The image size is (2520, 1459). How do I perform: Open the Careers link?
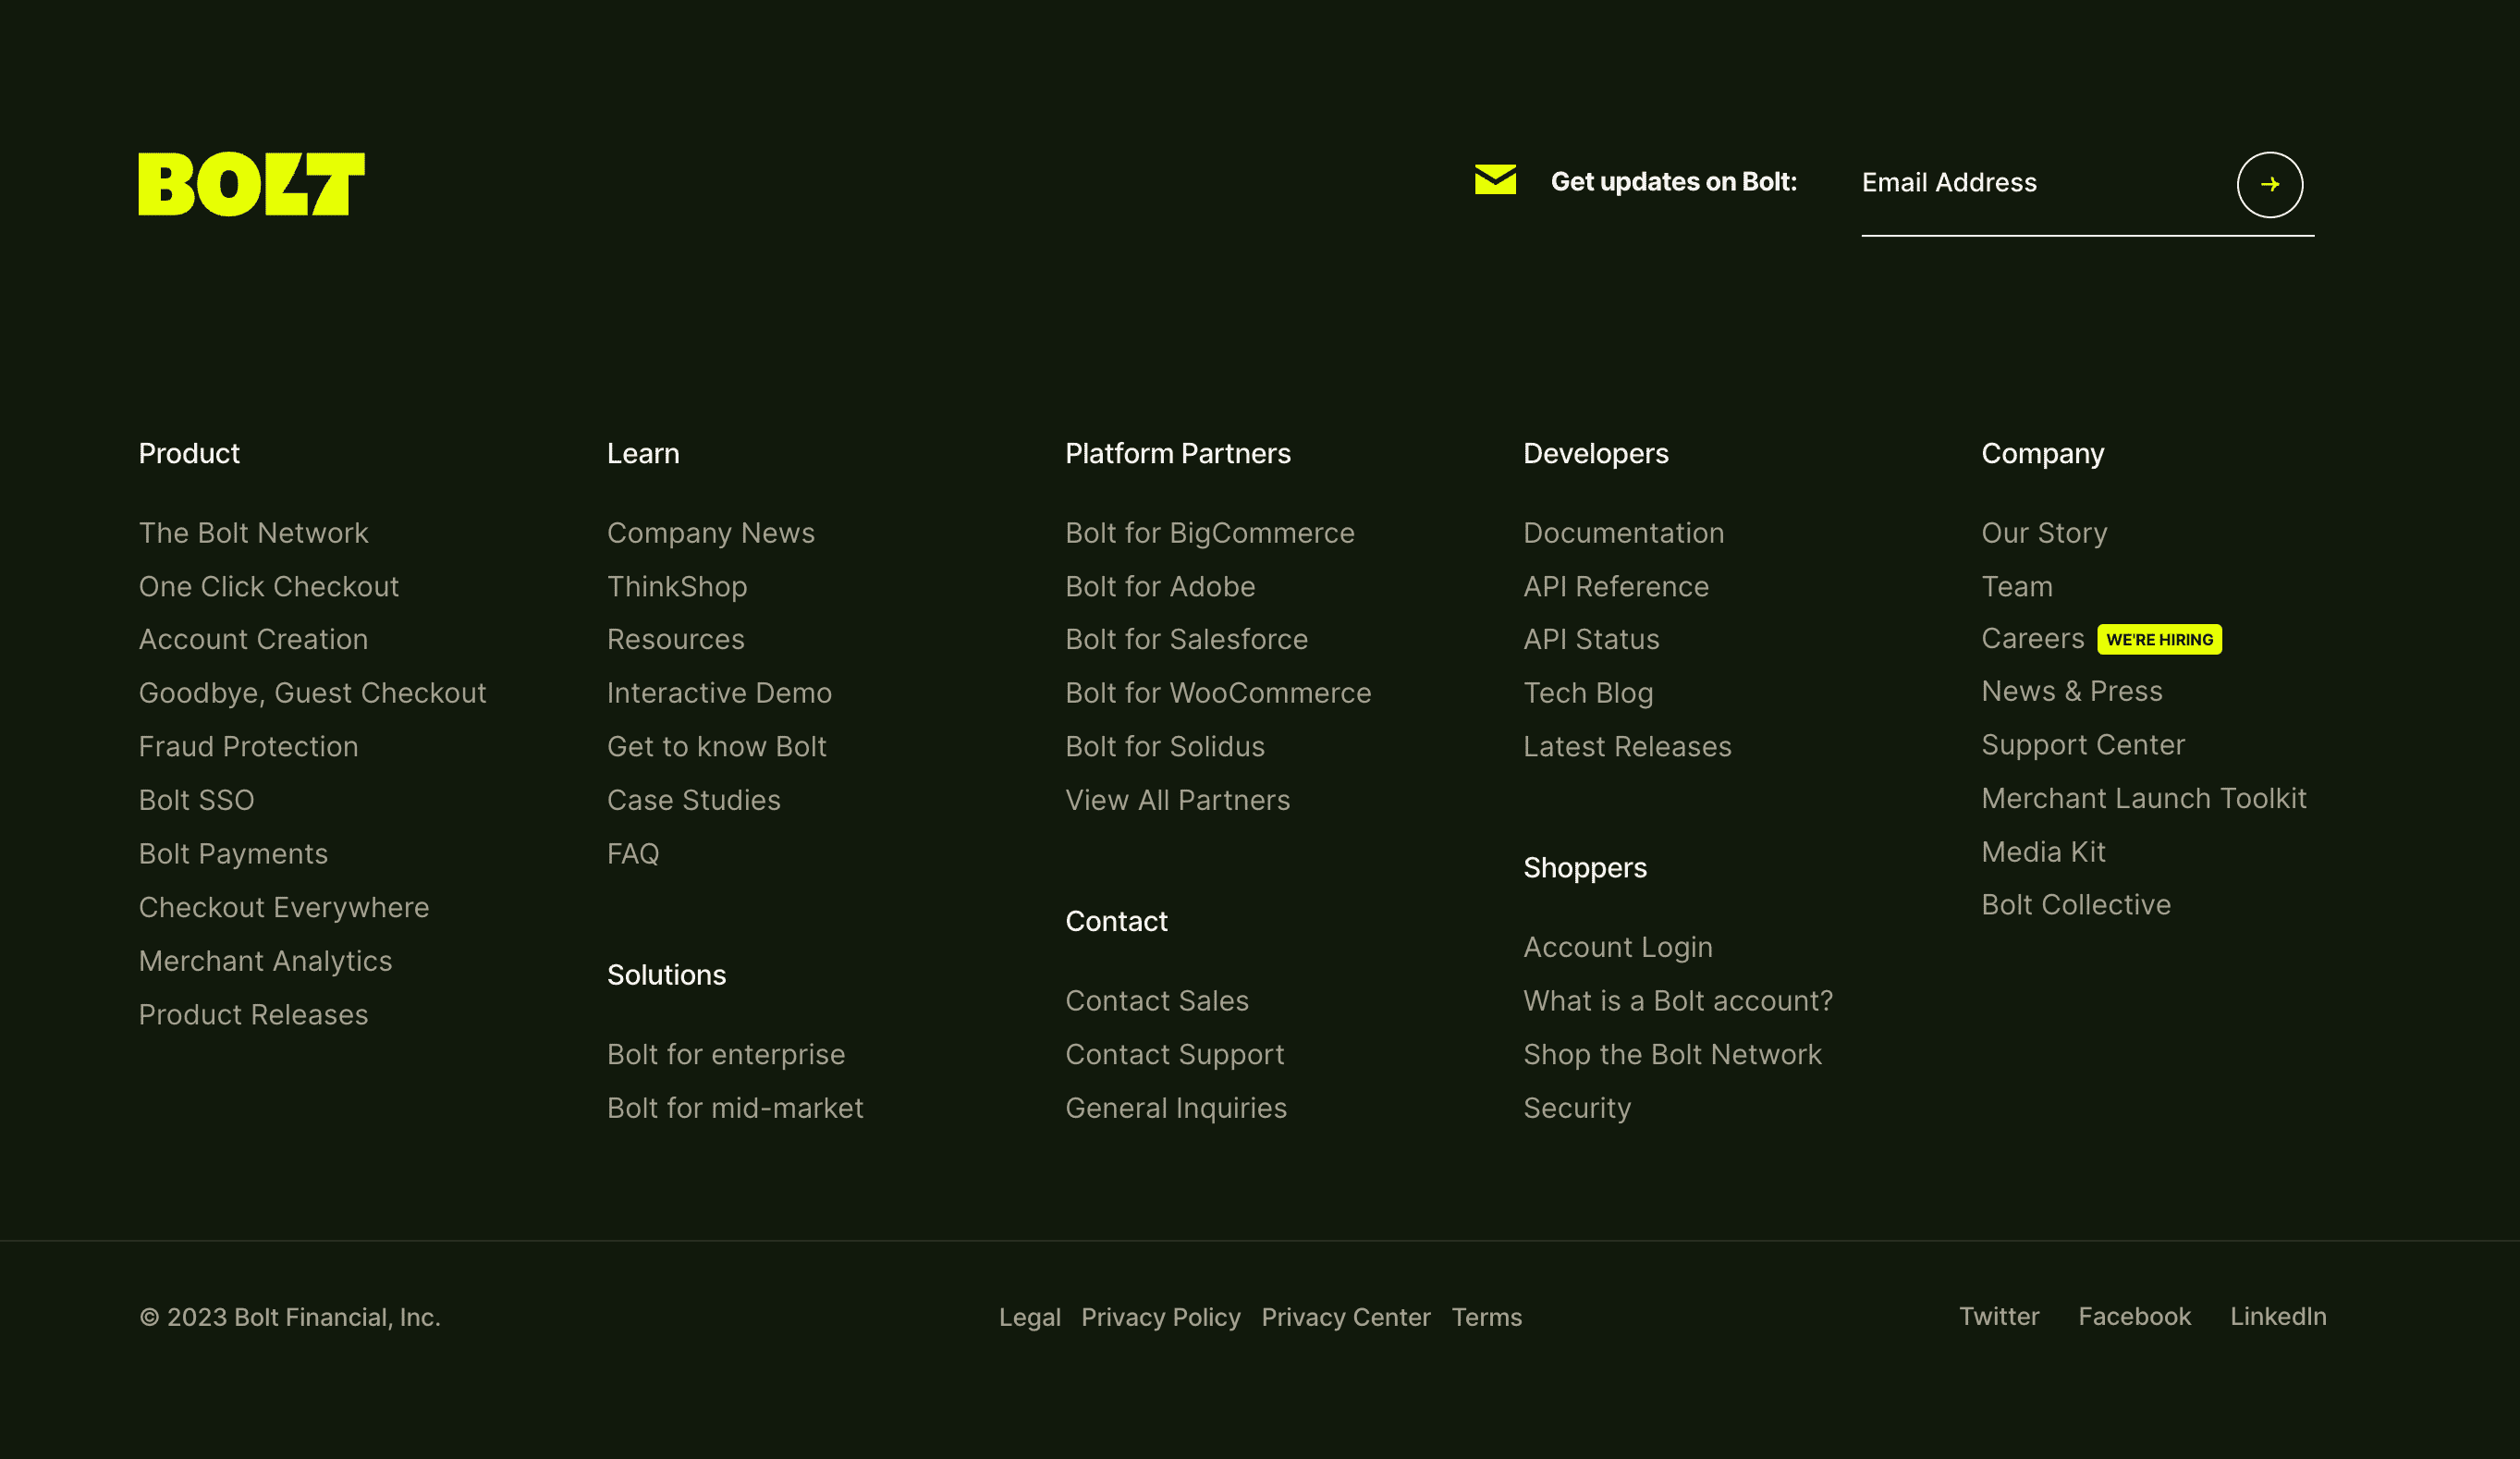point(2032,639)
